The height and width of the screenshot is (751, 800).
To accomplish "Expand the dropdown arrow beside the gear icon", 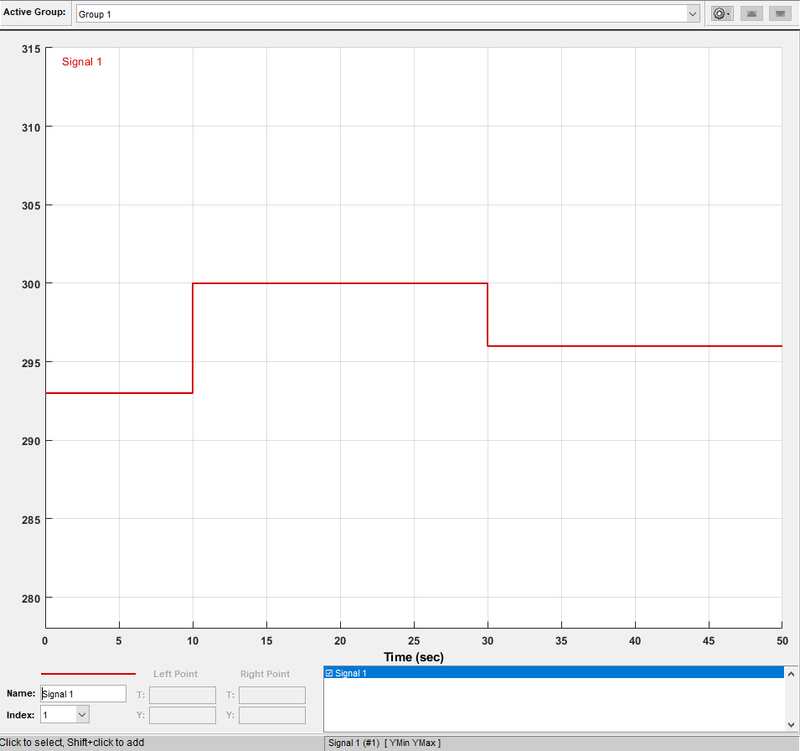I will (x=727, y=13).
